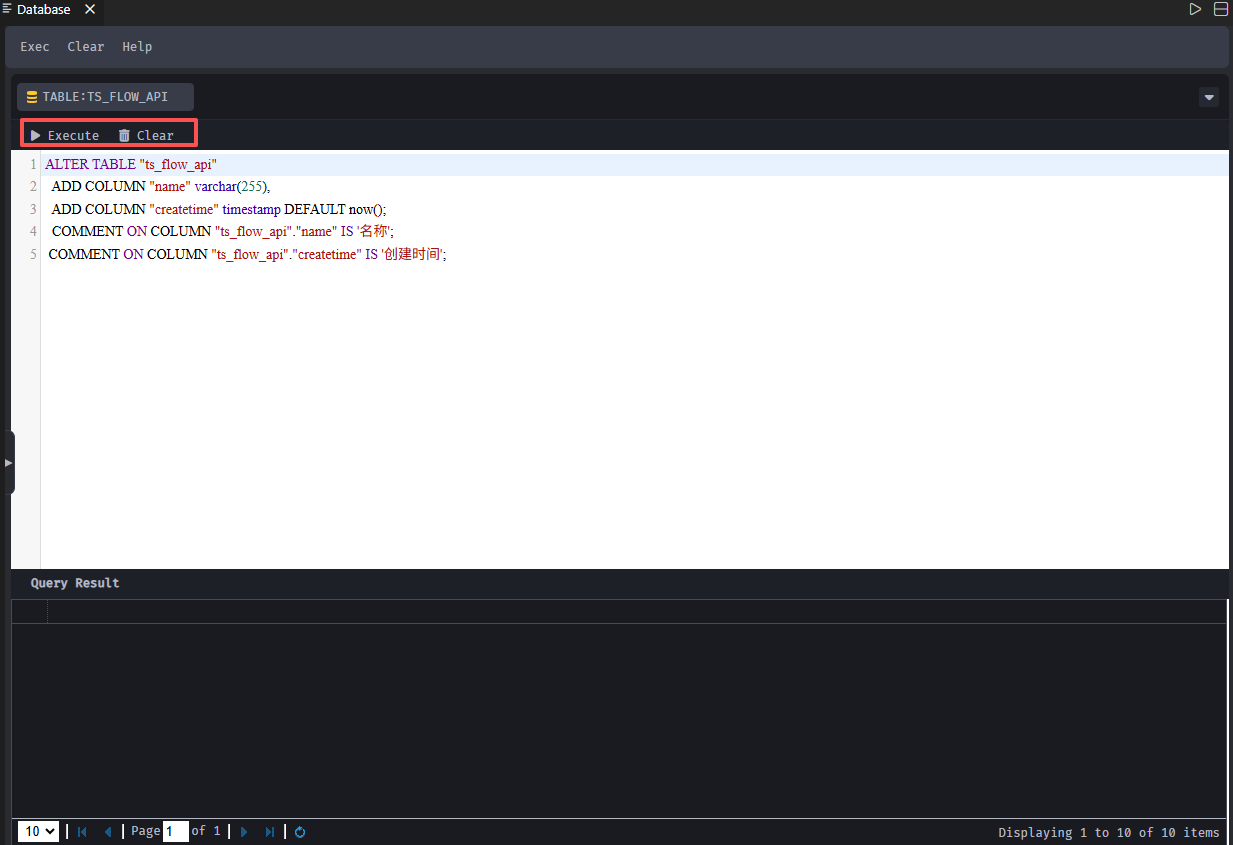Open the Exec menu
This screenshot has width=1233, height=845.
[x=34, y=47]
